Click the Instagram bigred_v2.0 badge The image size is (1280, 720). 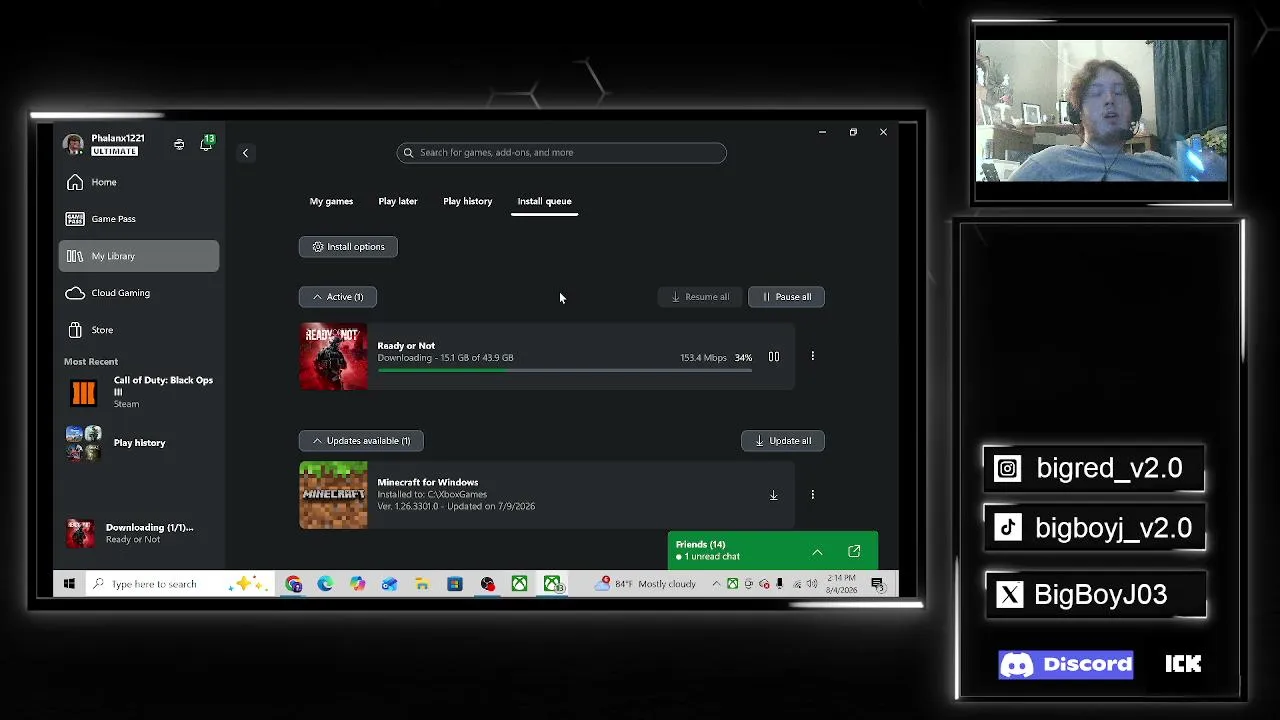click(1094, 469)
